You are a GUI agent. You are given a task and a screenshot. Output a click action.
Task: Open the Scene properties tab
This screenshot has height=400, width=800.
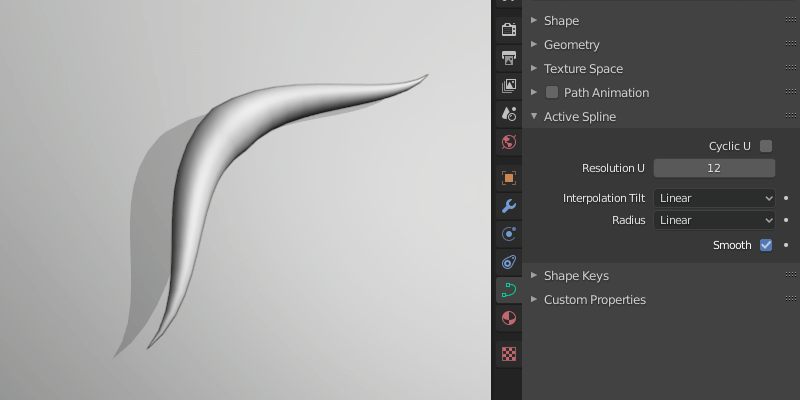click(x=509, y=114)
